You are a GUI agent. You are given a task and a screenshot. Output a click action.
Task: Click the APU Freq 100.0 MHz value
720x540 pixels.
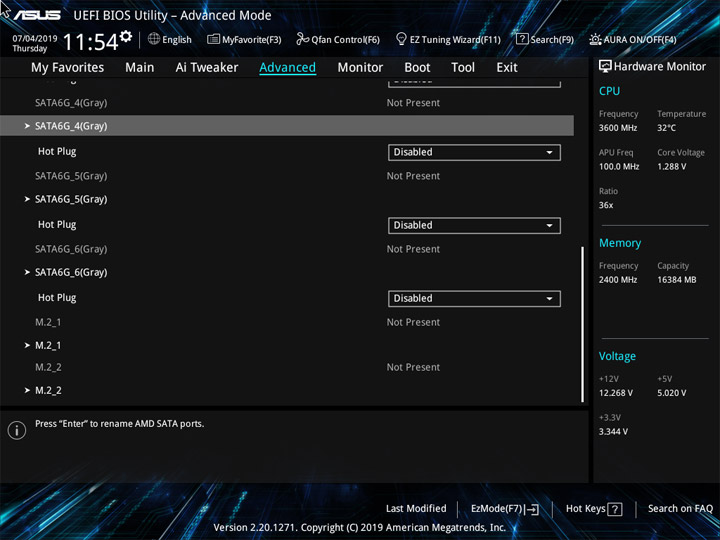(x=619, y=166)
